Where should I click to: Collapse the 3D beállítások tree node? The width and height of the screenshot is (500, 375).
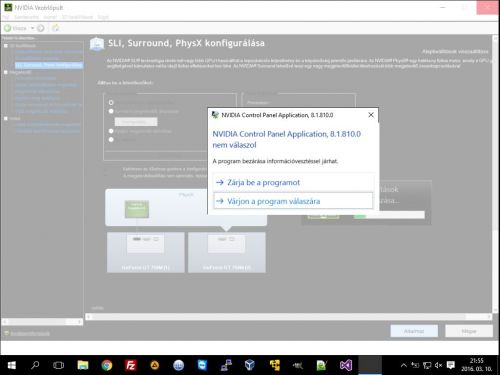point(6,46)
